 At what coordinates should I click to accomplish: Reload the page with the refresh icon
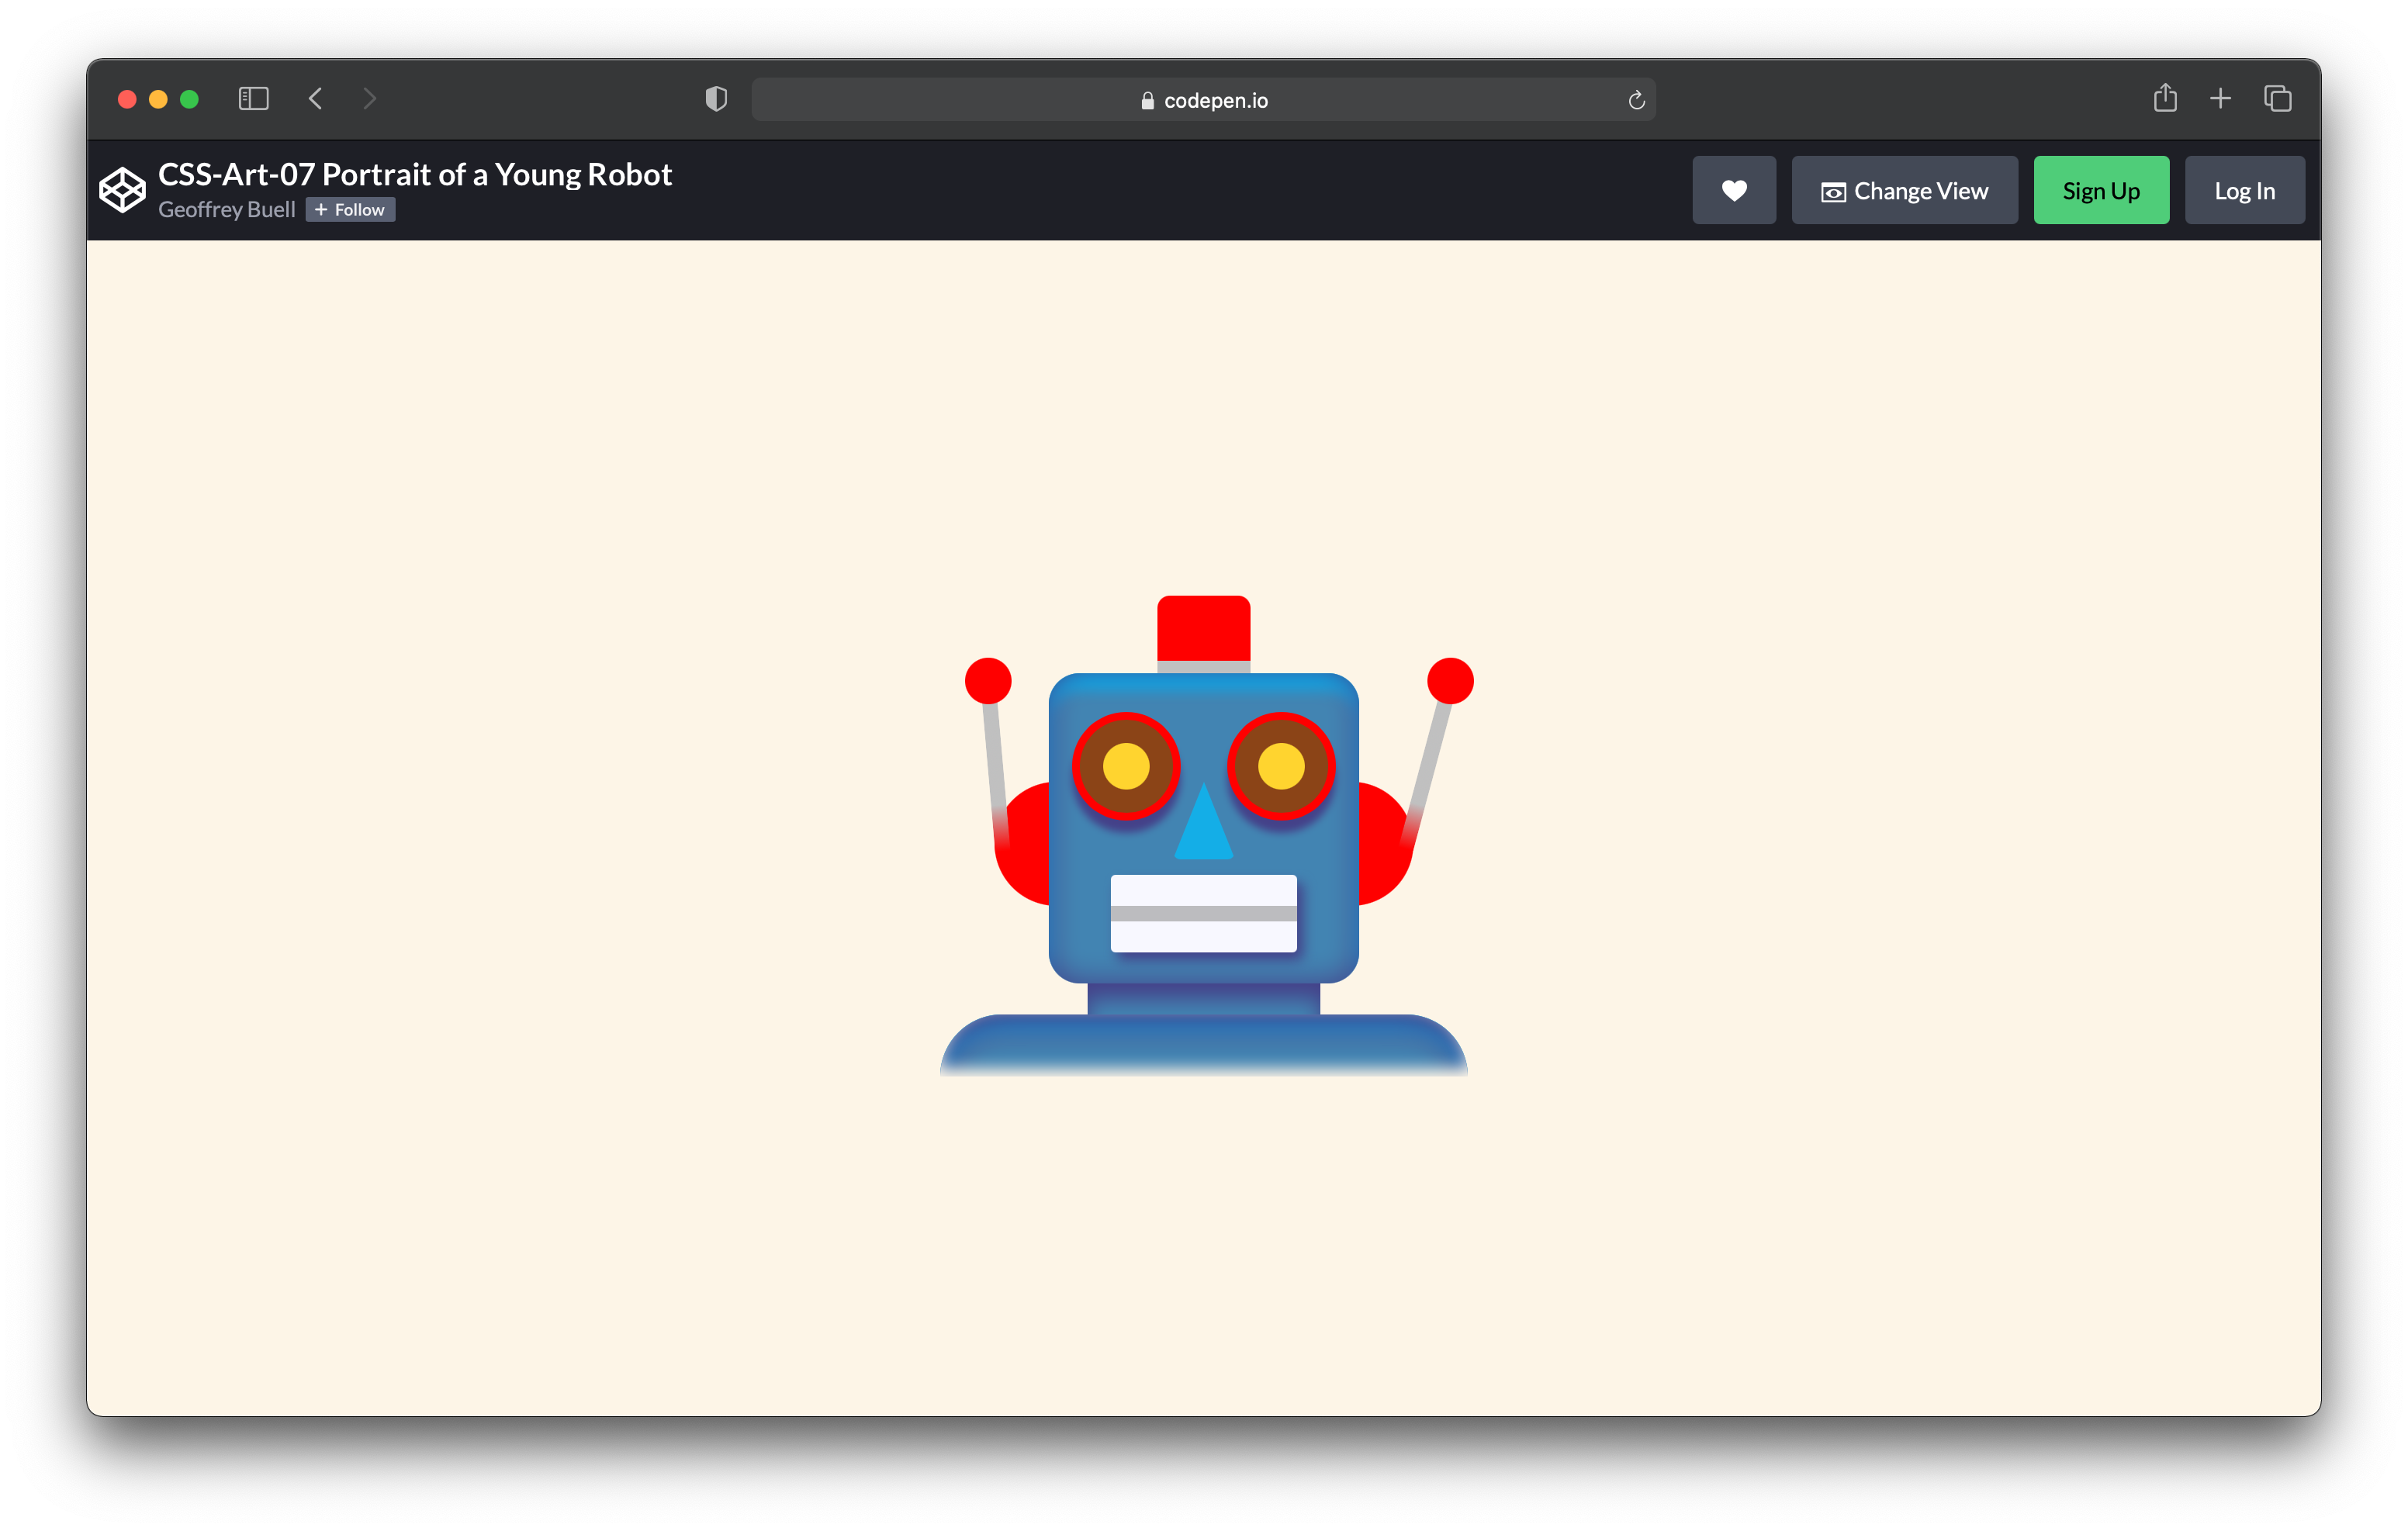coord(1636,100)
